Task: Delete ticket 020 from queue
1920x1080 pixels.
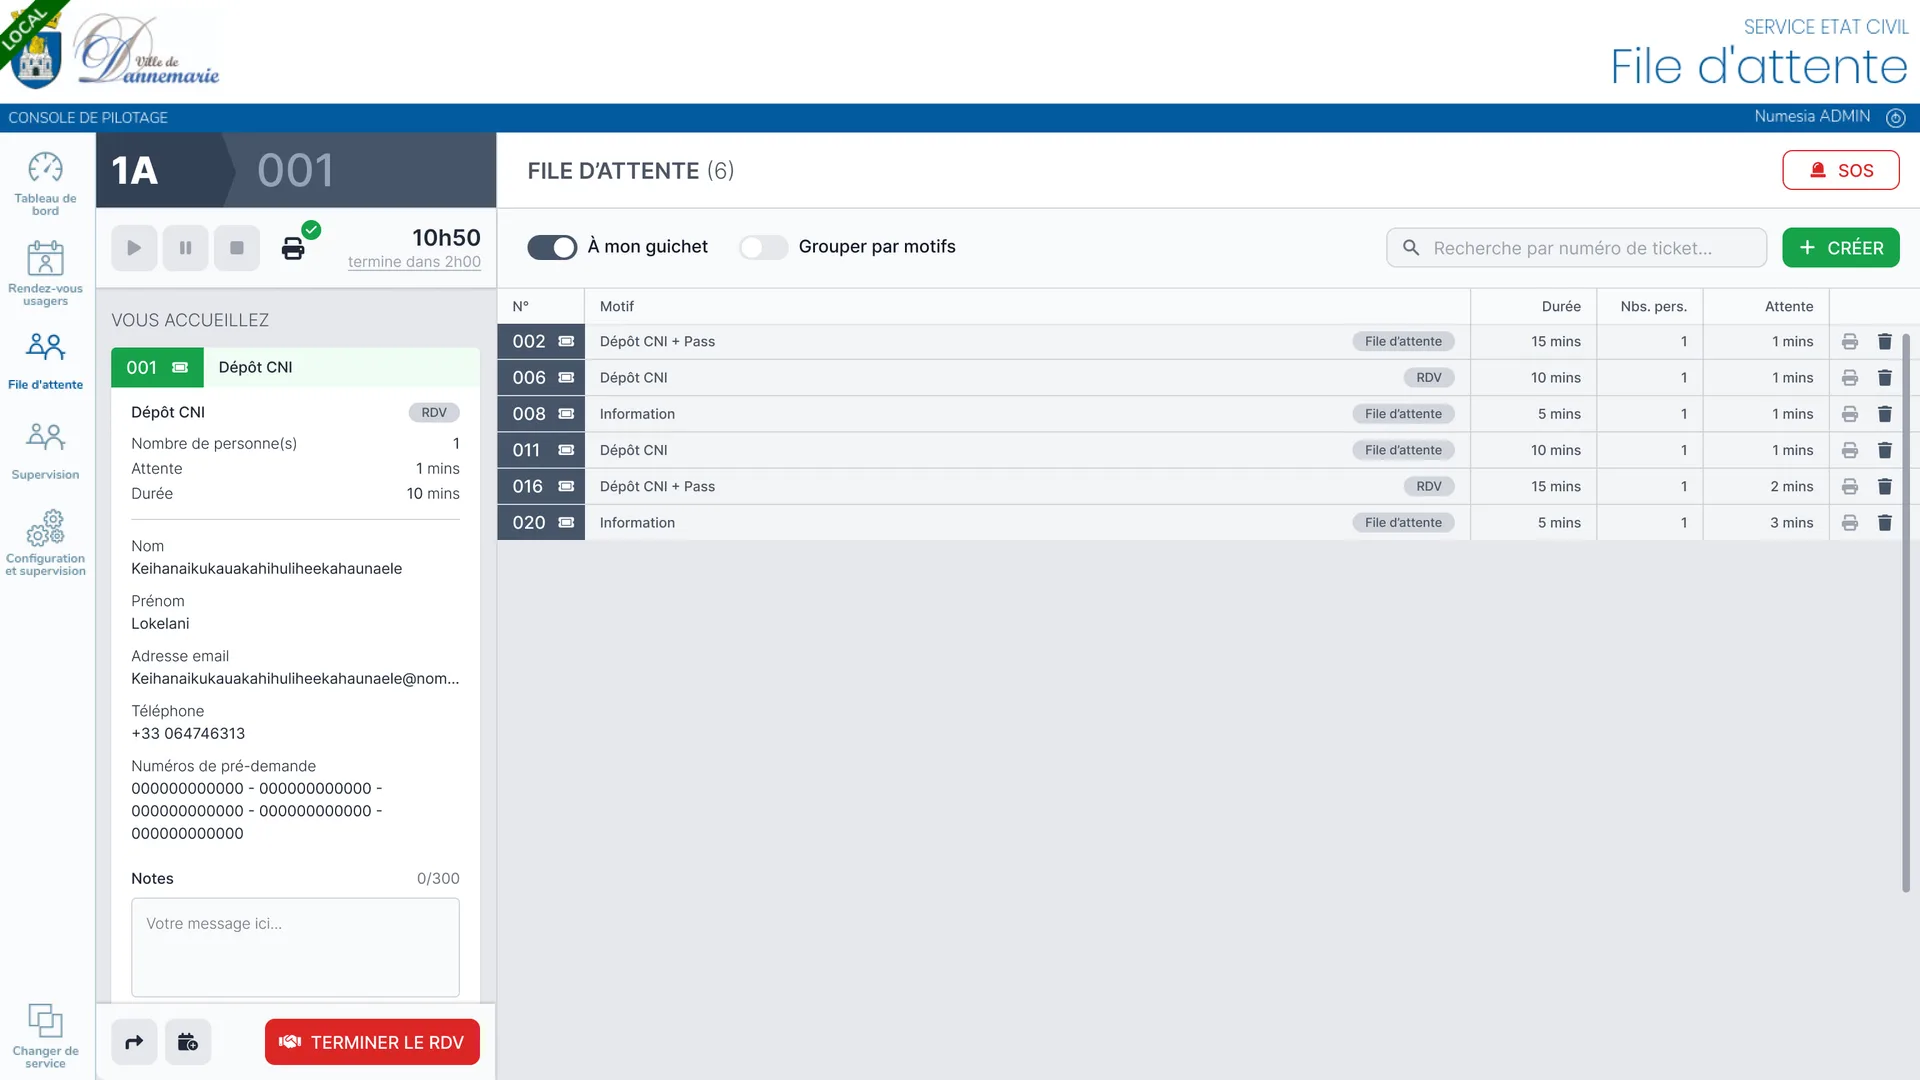Action: click(1885, 523)
